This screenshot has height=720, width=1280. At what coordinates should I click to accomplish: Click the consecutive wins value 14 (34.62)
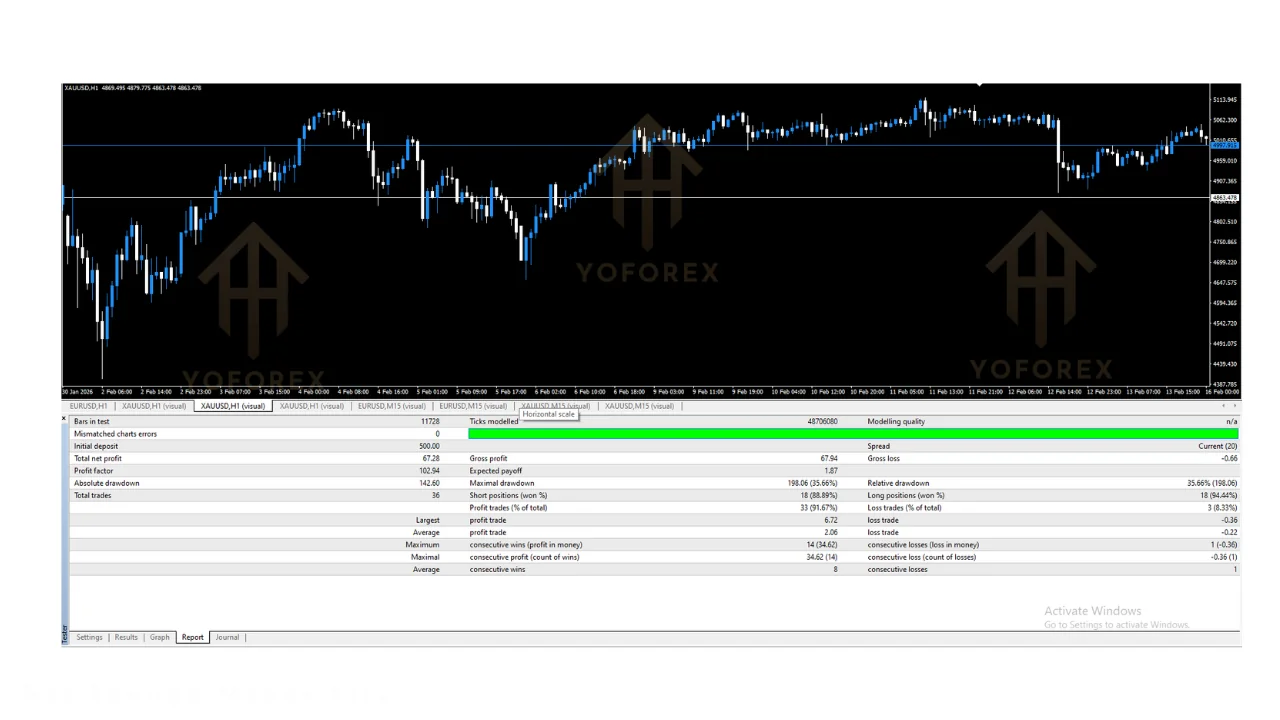click(820, 545)
